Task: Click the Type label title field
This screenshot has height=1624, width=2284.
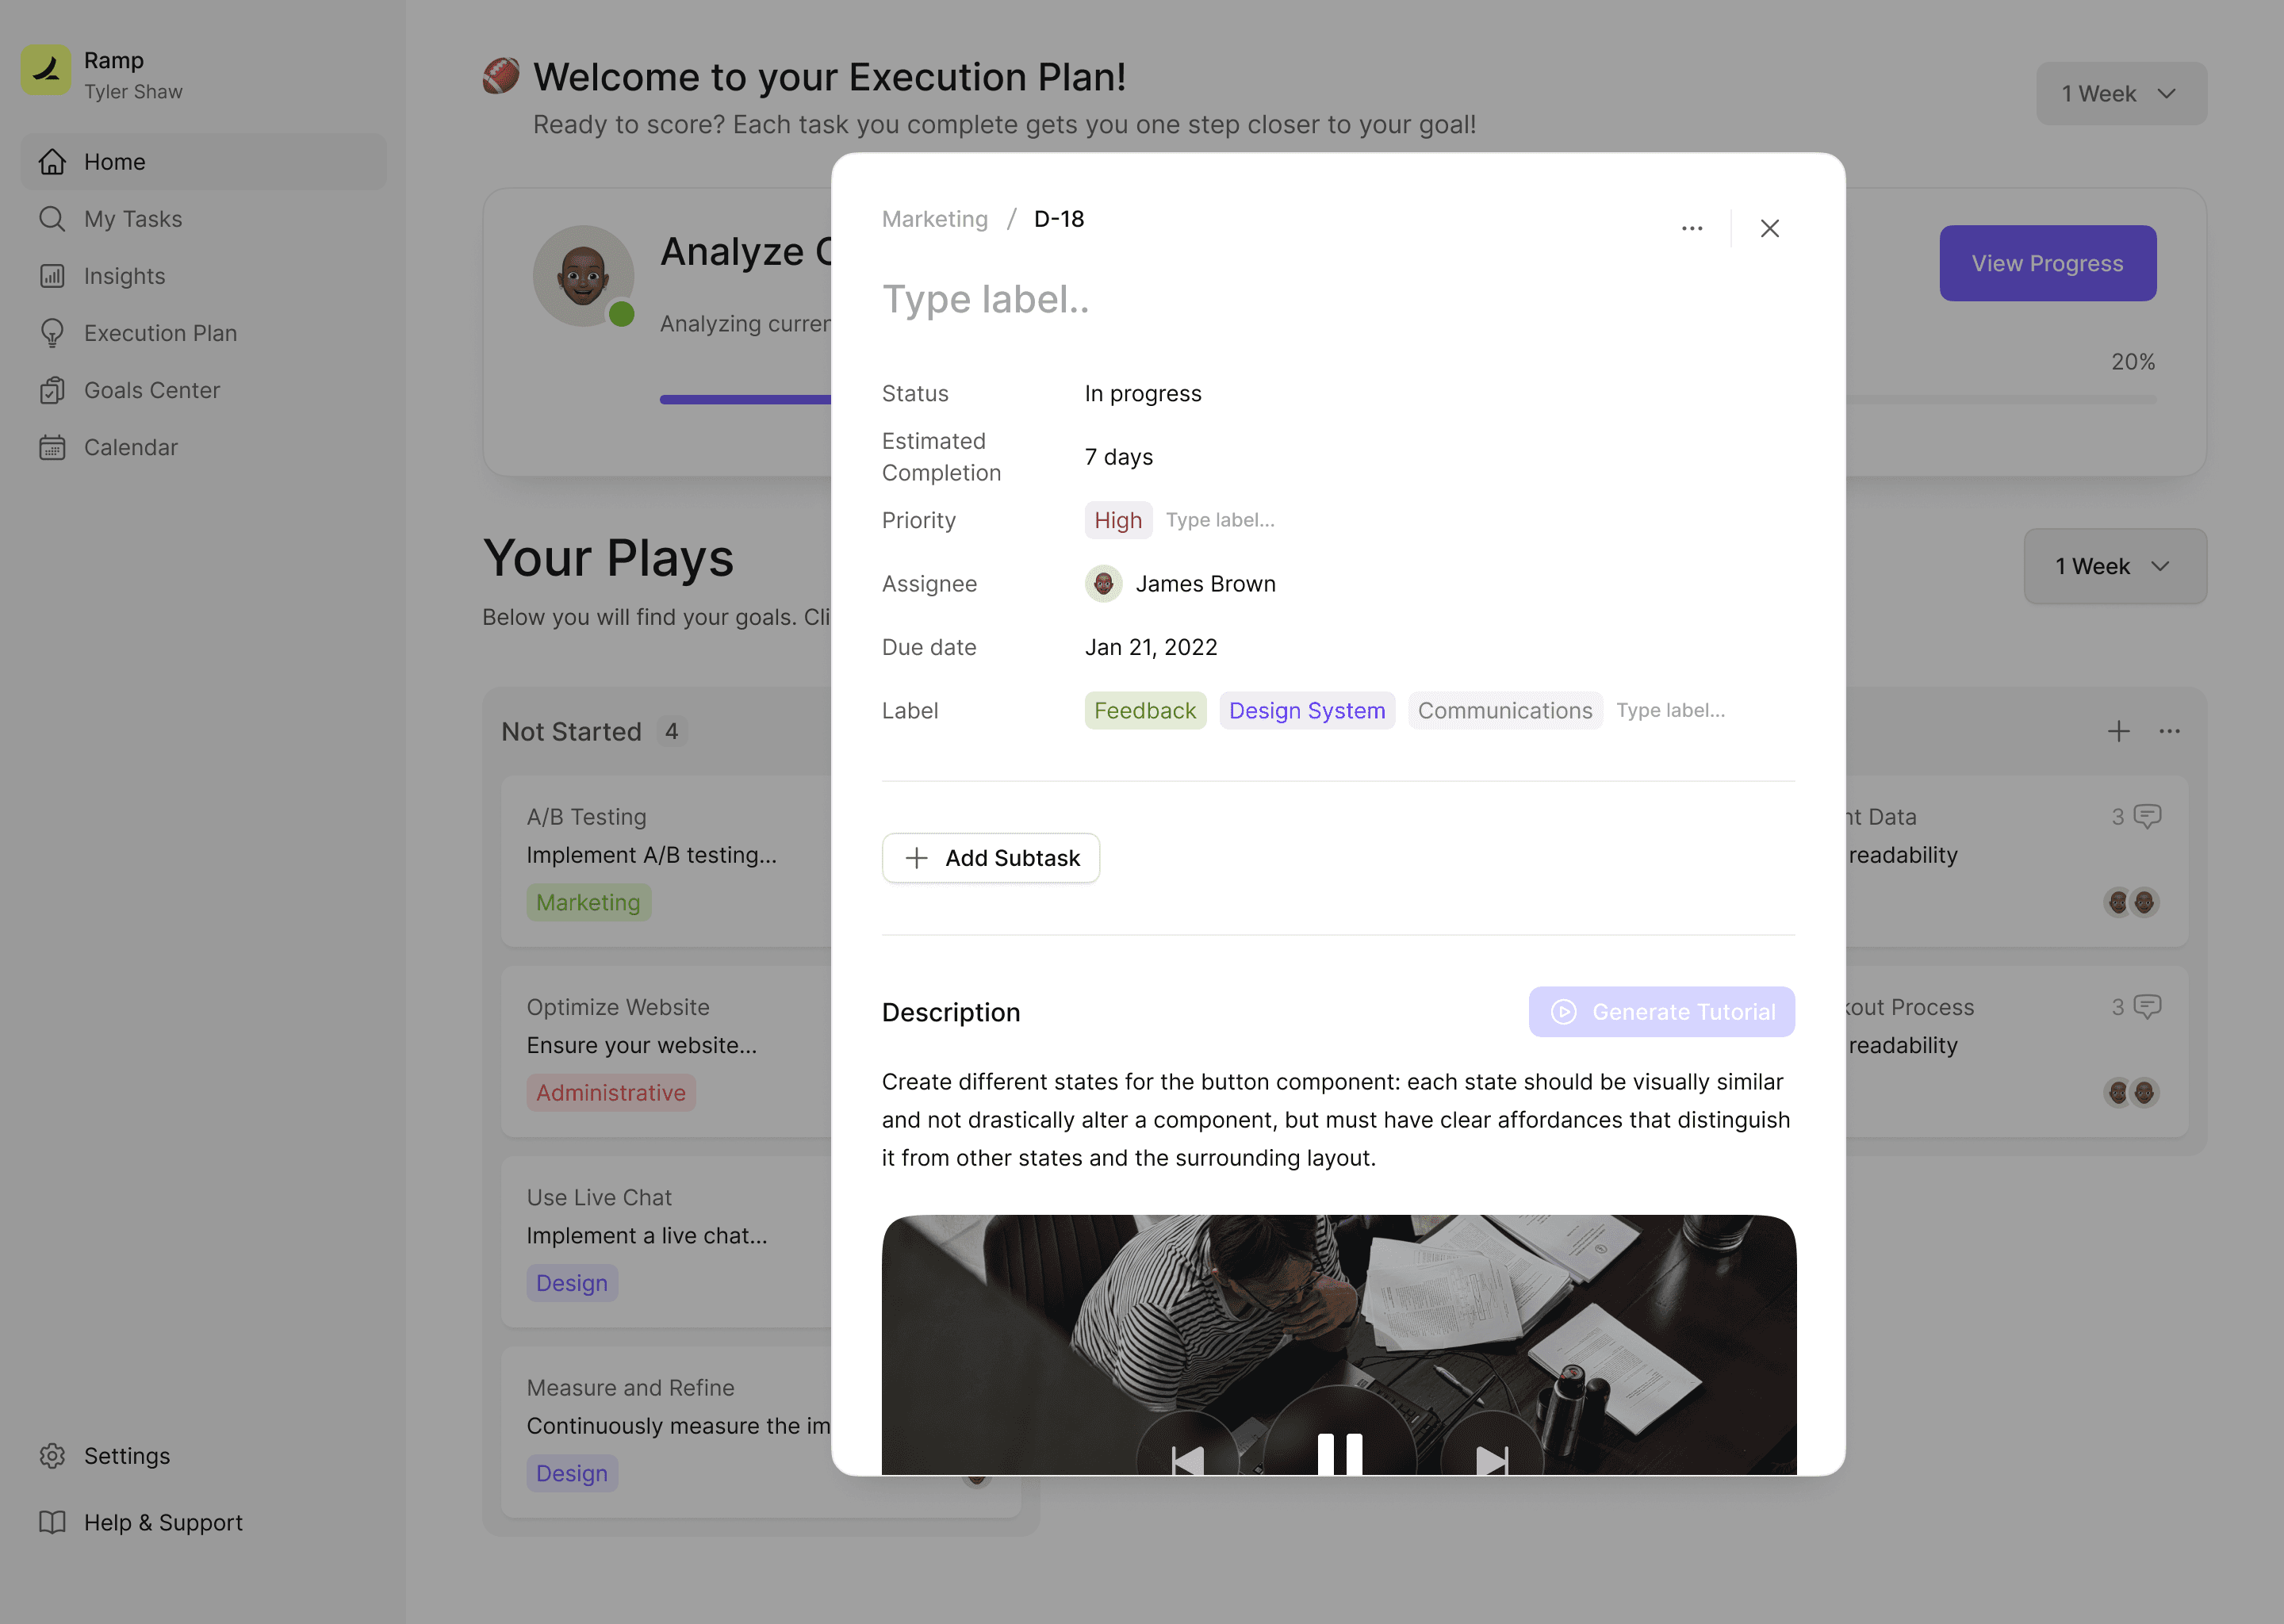Action: tap(985, 299)
